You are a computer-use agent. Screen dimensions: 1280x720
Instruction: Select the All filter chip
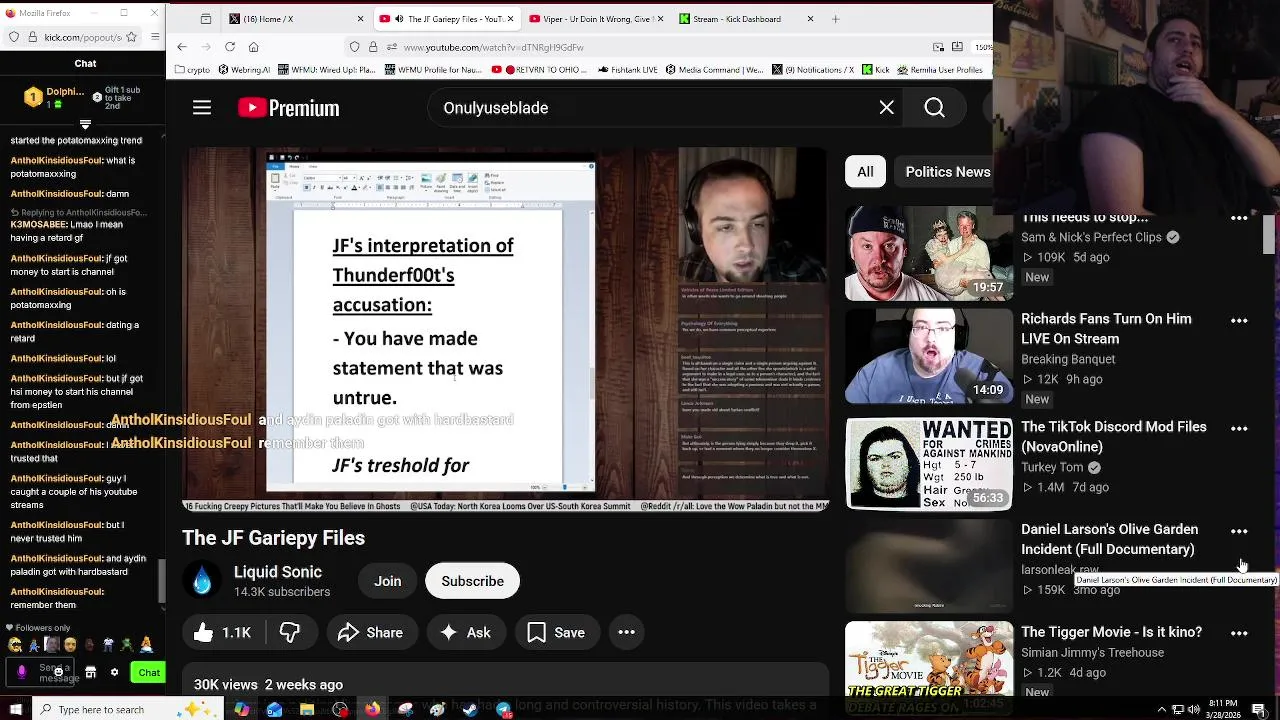(865, 172)
